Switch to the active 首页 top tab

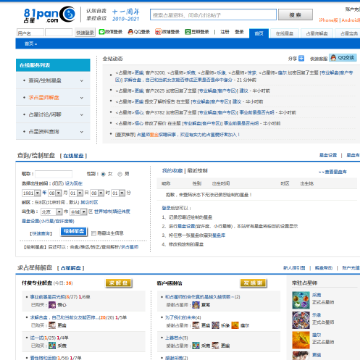259,33
